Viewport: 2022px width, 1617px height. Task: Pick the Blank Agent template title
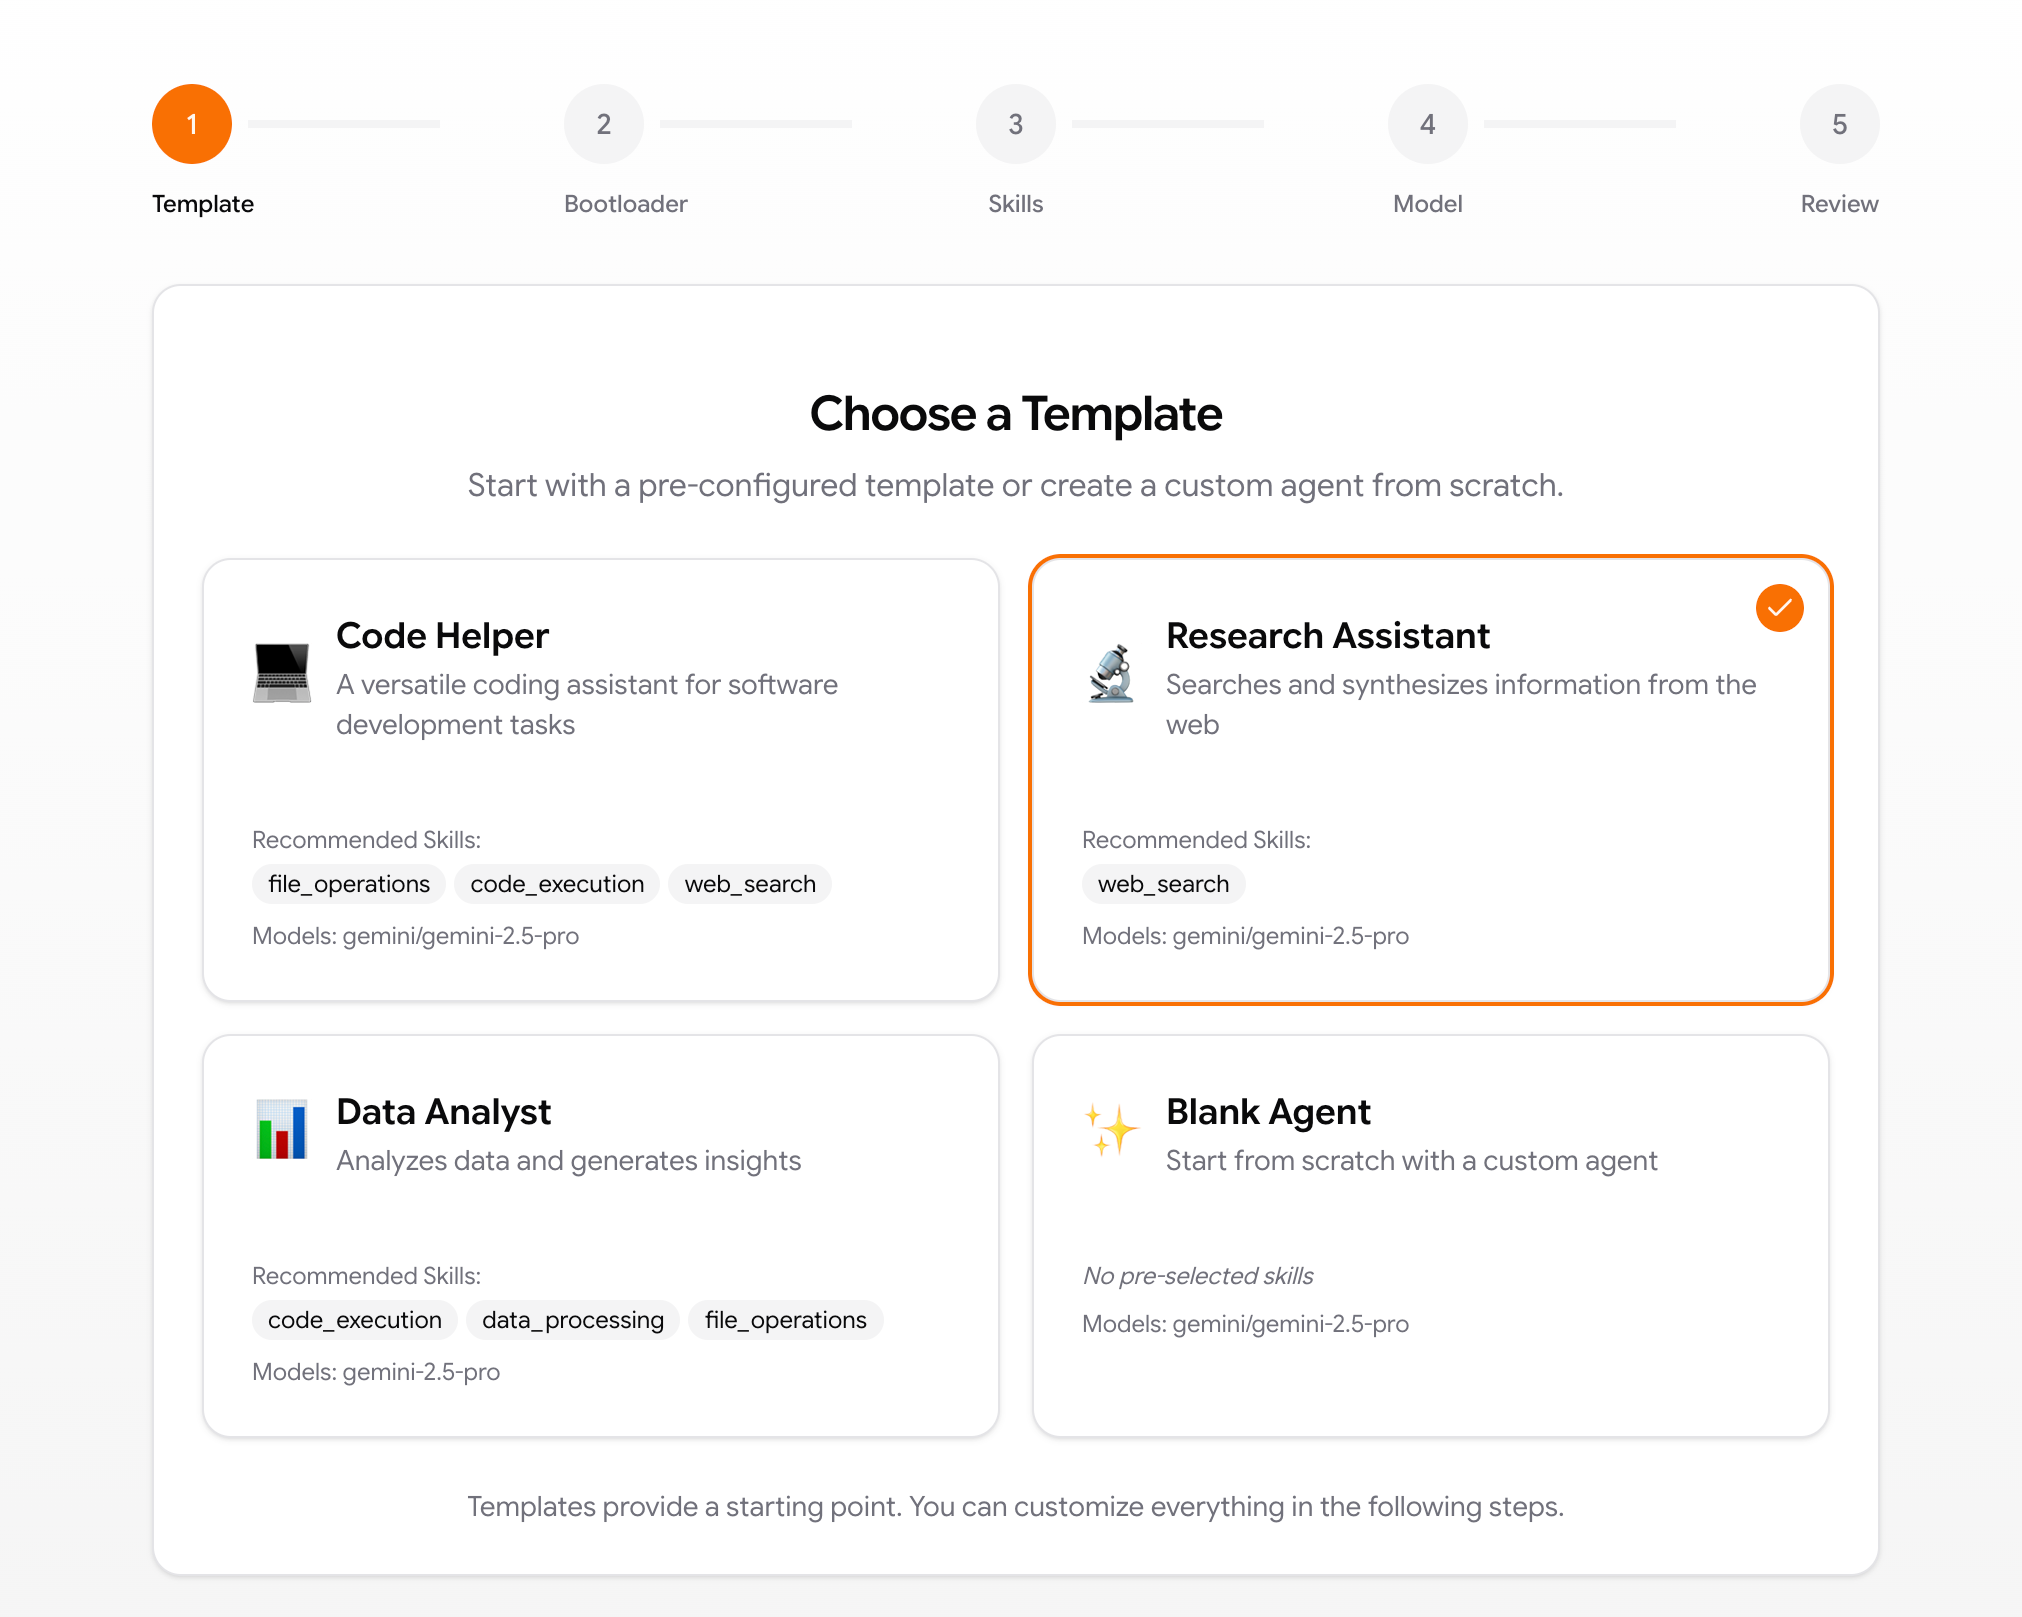(1267, 1112)
